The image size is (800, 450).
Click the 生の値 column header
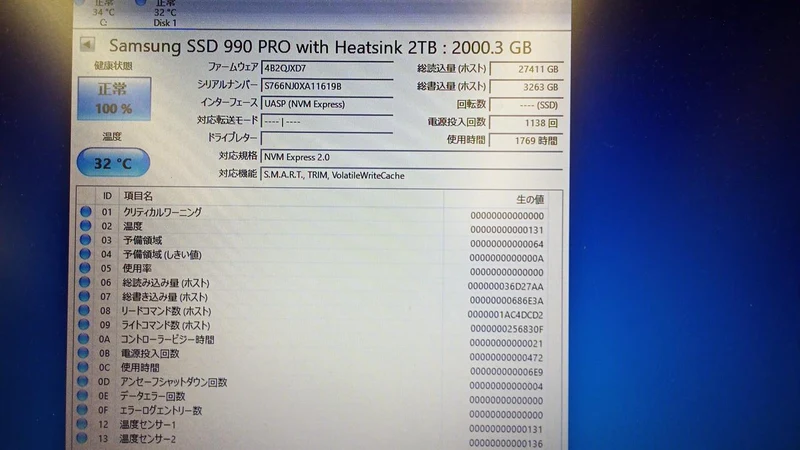coord(530,199)
